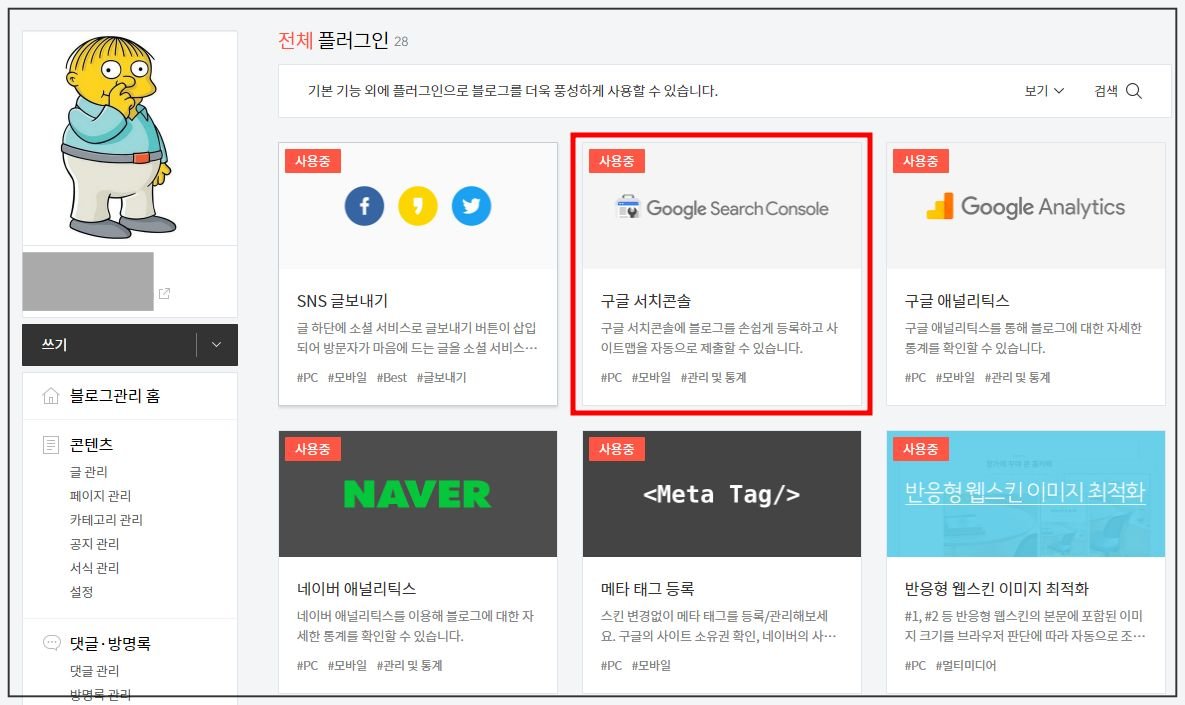
Task: Click the 구글 애널리틱스 description text
Action: point(1023,339)
